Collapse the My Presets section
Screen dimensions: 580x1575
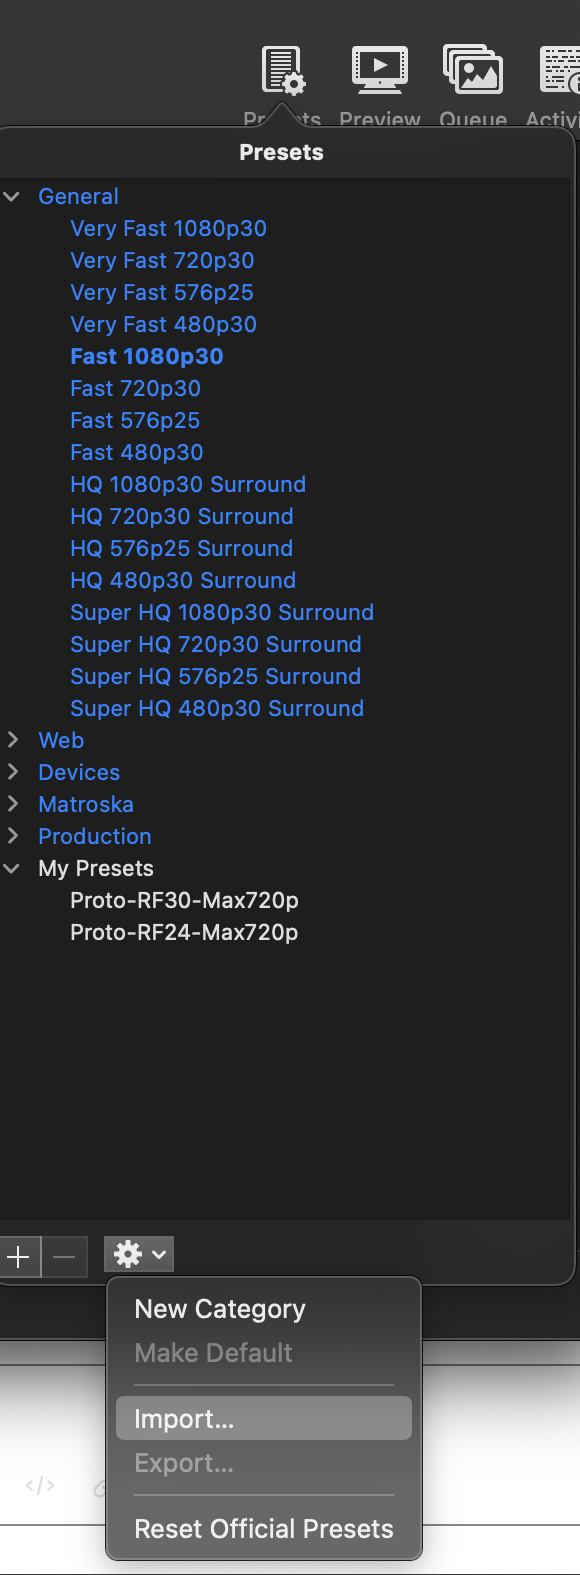point(13,868)
